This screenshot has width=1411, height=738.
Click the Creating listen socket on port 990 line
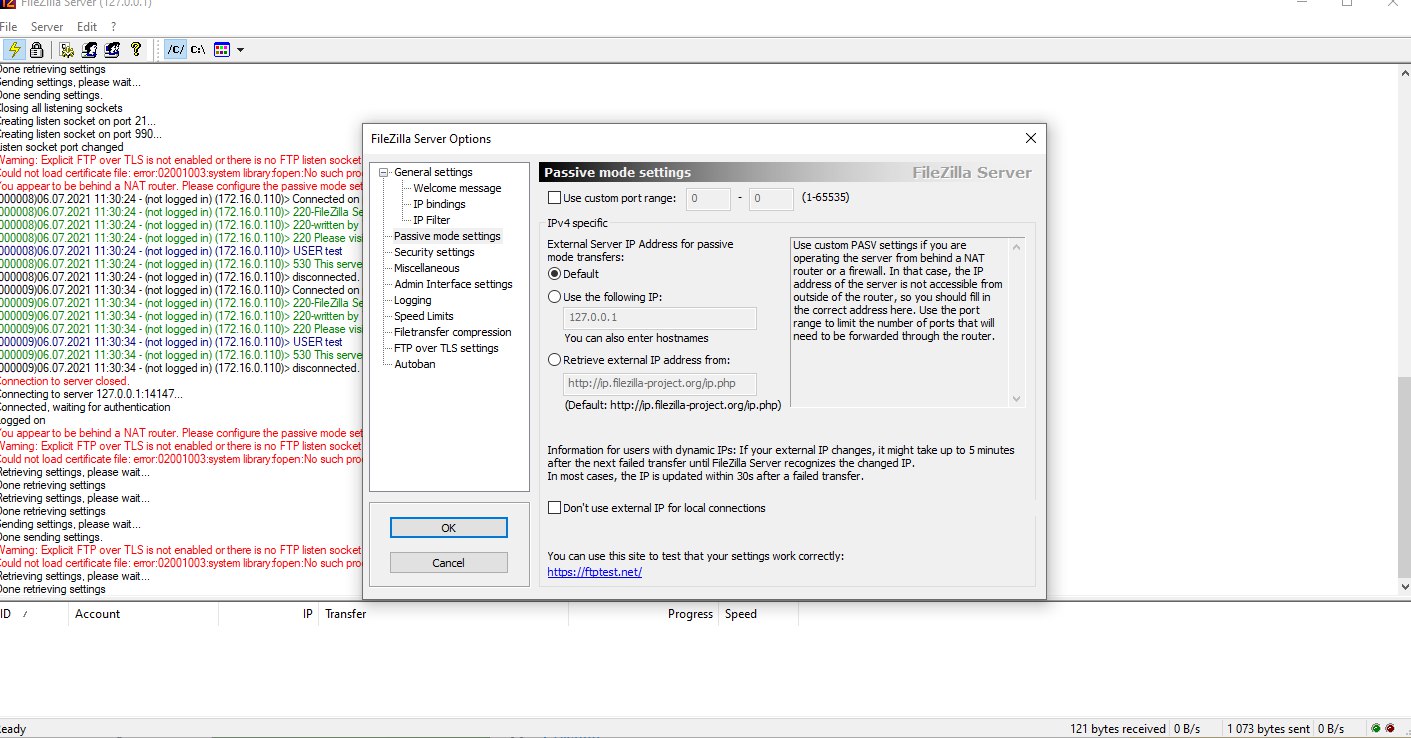tap(80, 134)
